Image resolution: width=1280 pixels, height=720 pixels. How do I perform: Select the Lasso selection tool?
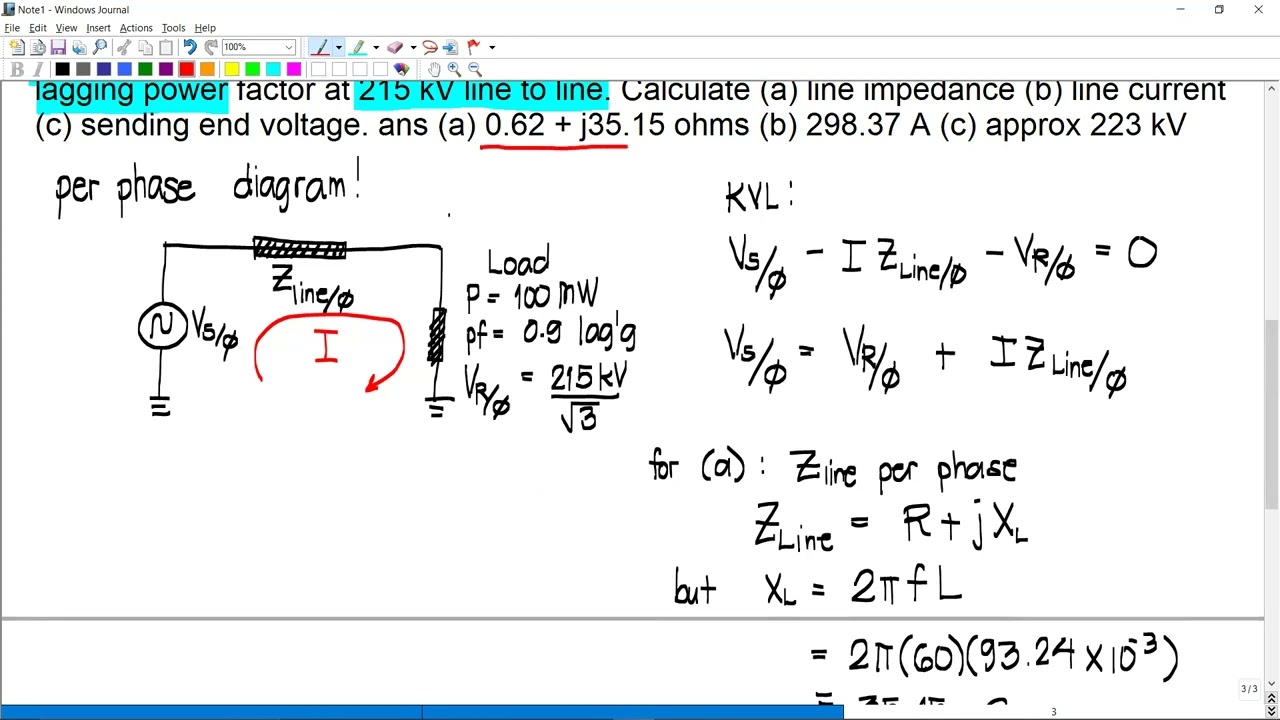430,47
